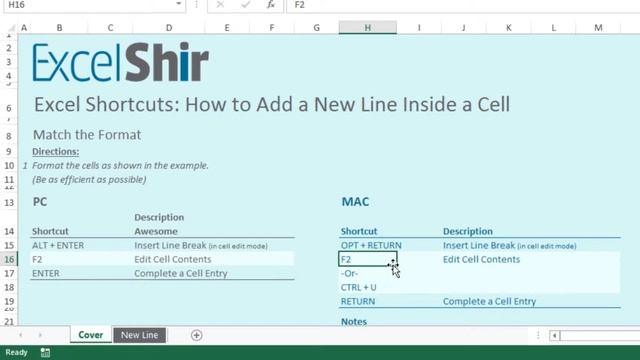Image resolution: width=640 pixels, height=360 pixels.
Task: Open the Insert Function fx icon
Action: pyautogui.click(x=271, y=4)
